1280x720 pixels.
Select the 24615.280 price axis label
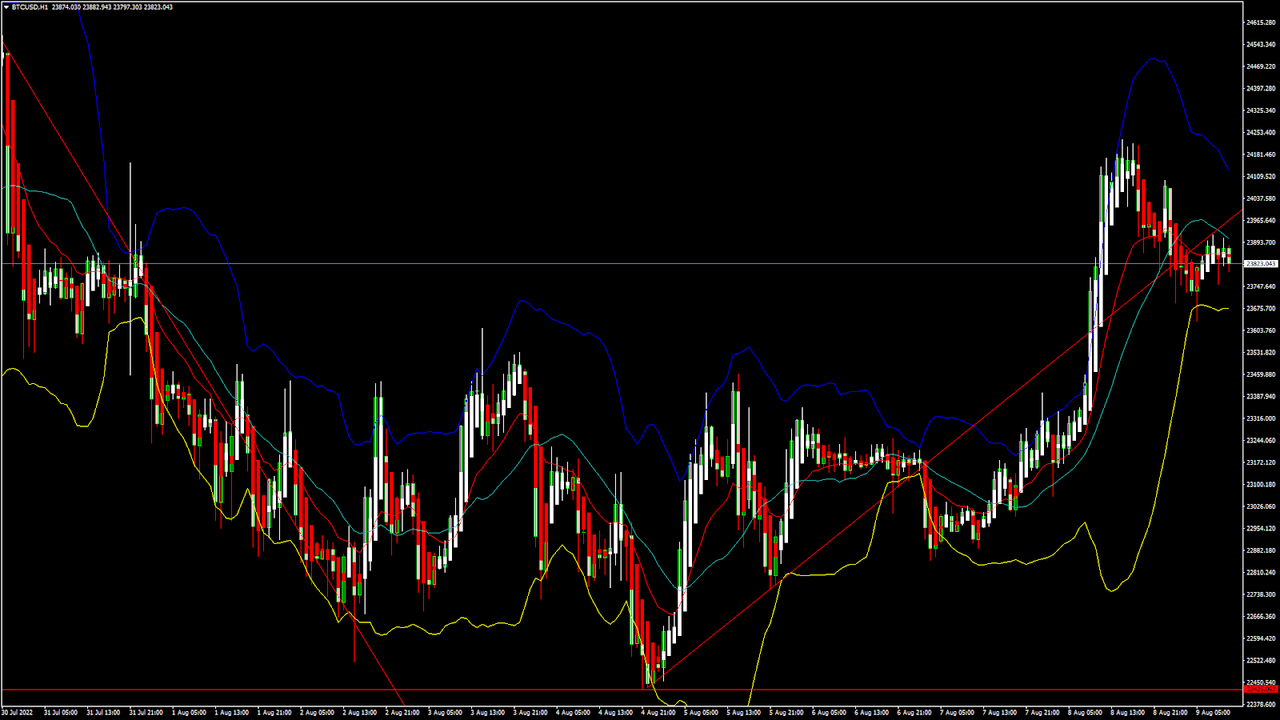(1259, 22)
